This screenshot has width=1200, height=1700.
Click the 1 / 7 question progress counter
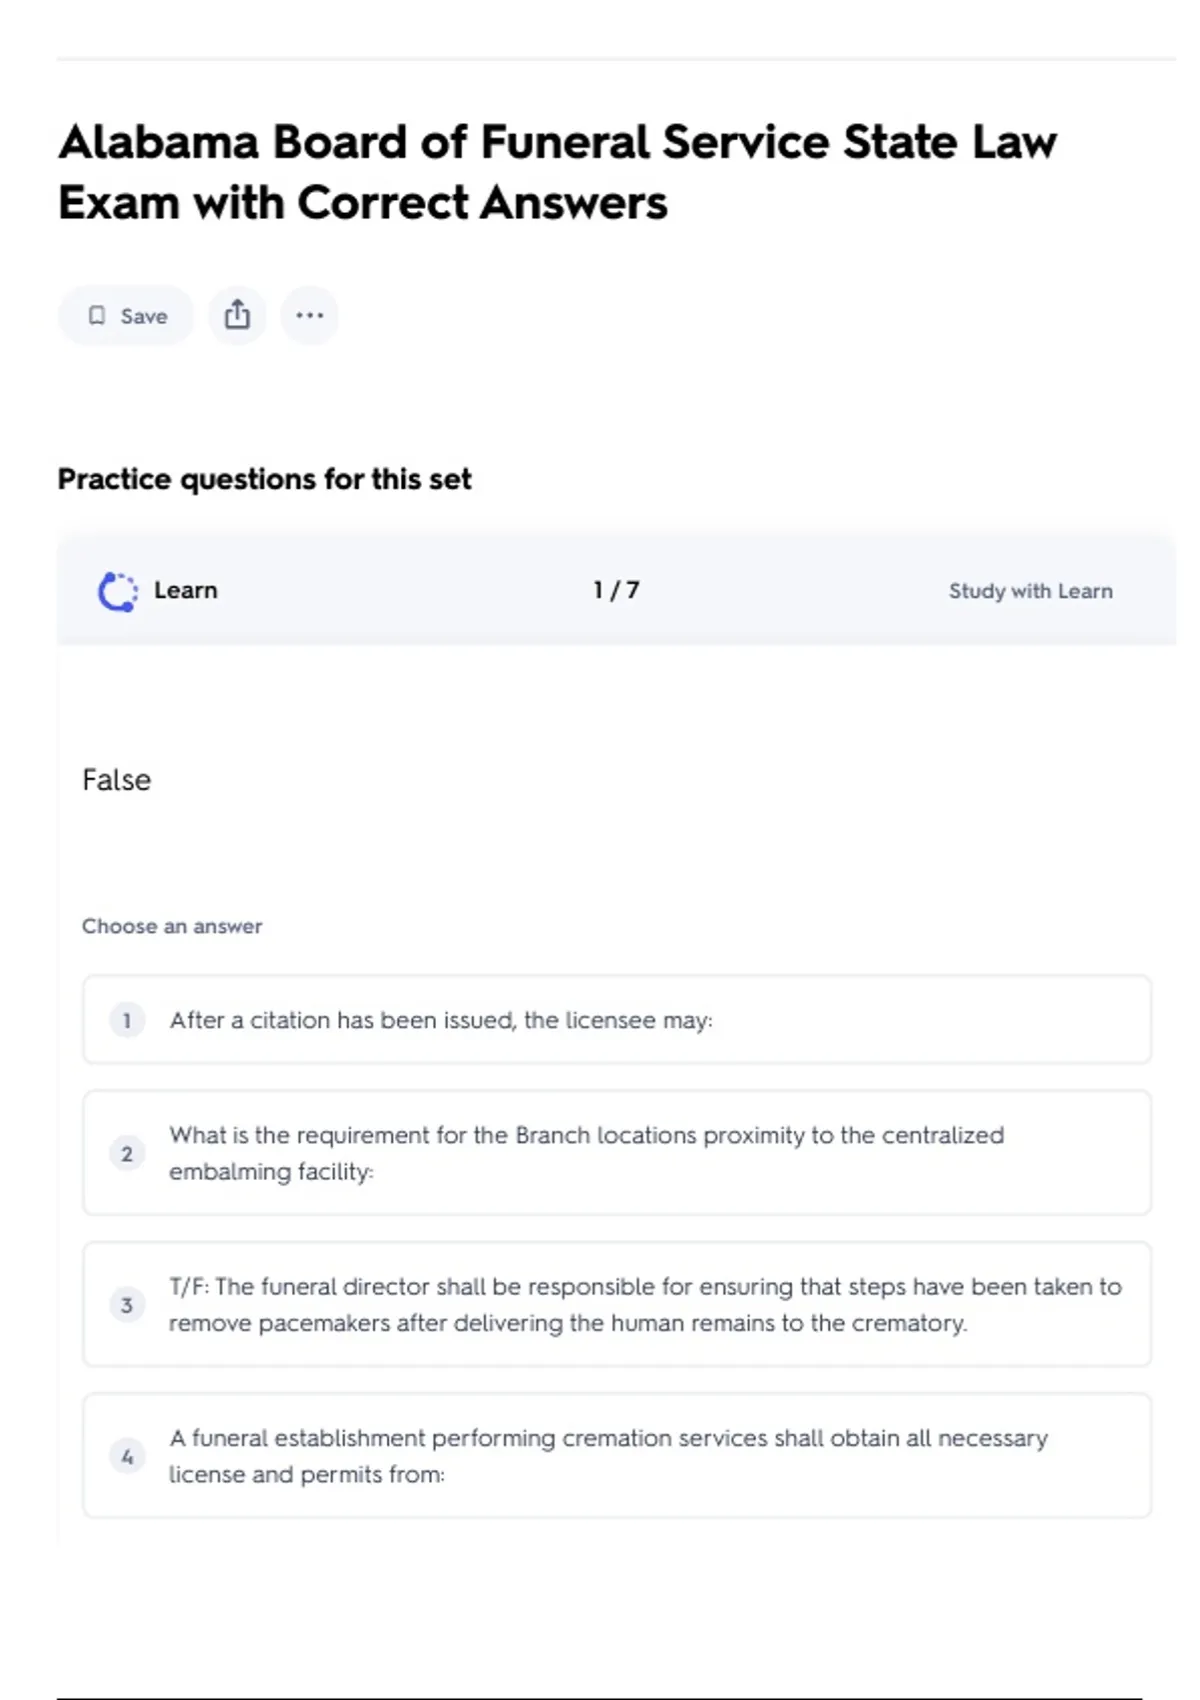pos(616,590)
